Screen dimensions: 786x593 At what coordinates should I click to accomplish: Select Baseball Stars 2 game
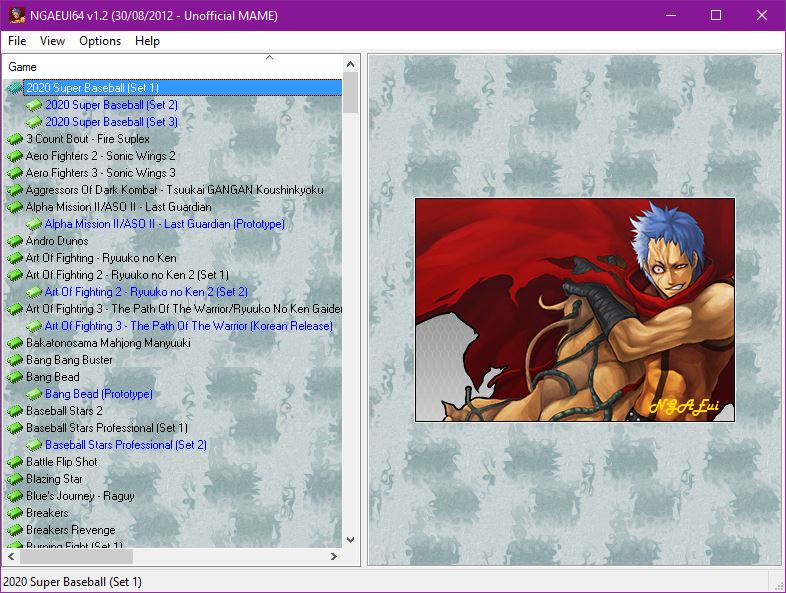[x=64, y=411]
